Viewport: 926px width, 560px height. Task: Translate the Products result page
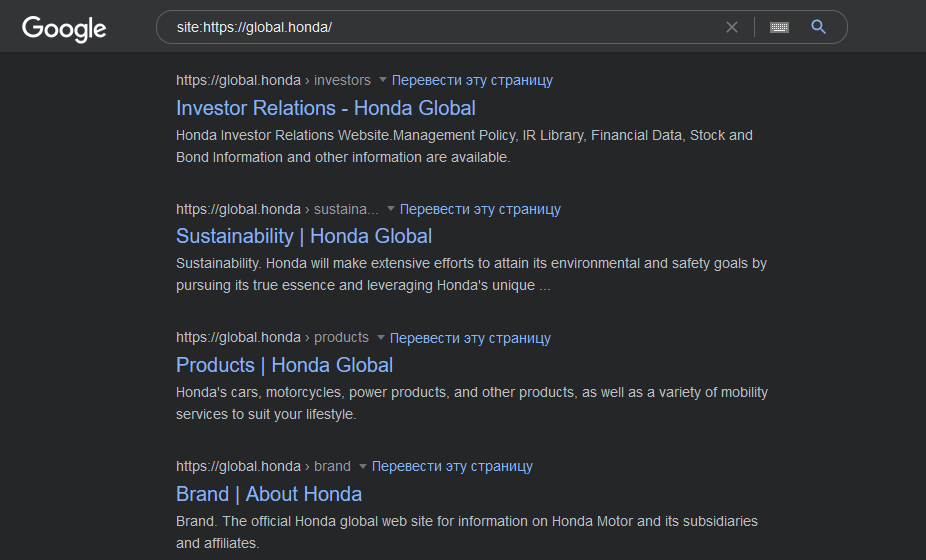[x=470, y=338]
